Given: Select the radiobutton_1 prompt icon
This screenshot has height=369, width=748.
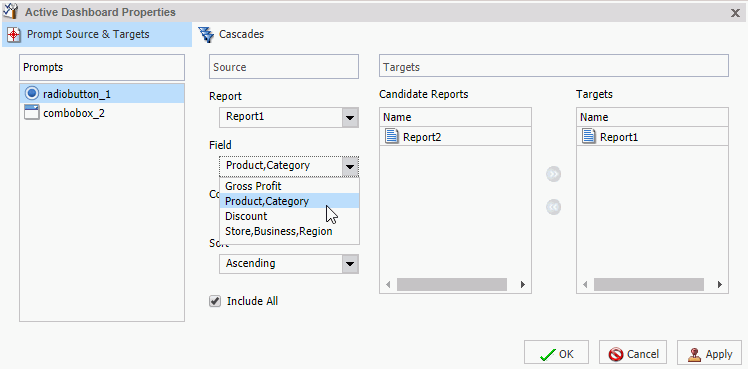Looking at the screenshot, I should tap(31, 93).
